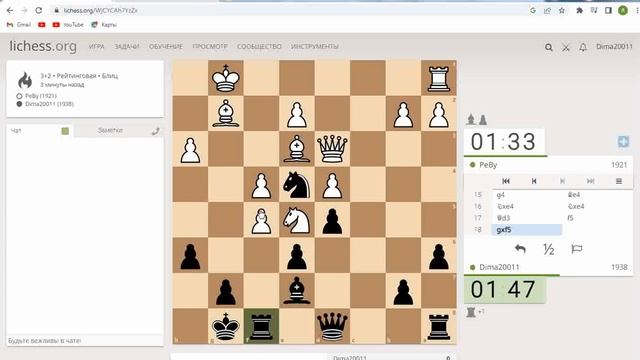The image size is (640, 360).
Task: Jump to first move button
Action: pyautogui.click(x=506, y=181)
